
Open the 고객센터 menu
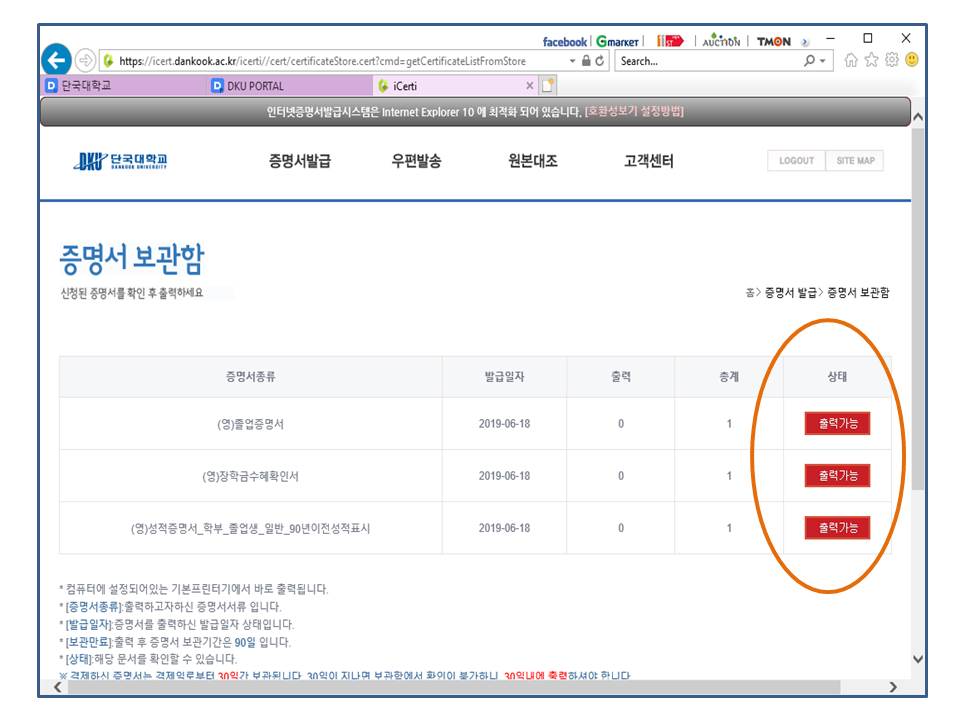click(x=648, y=161)
